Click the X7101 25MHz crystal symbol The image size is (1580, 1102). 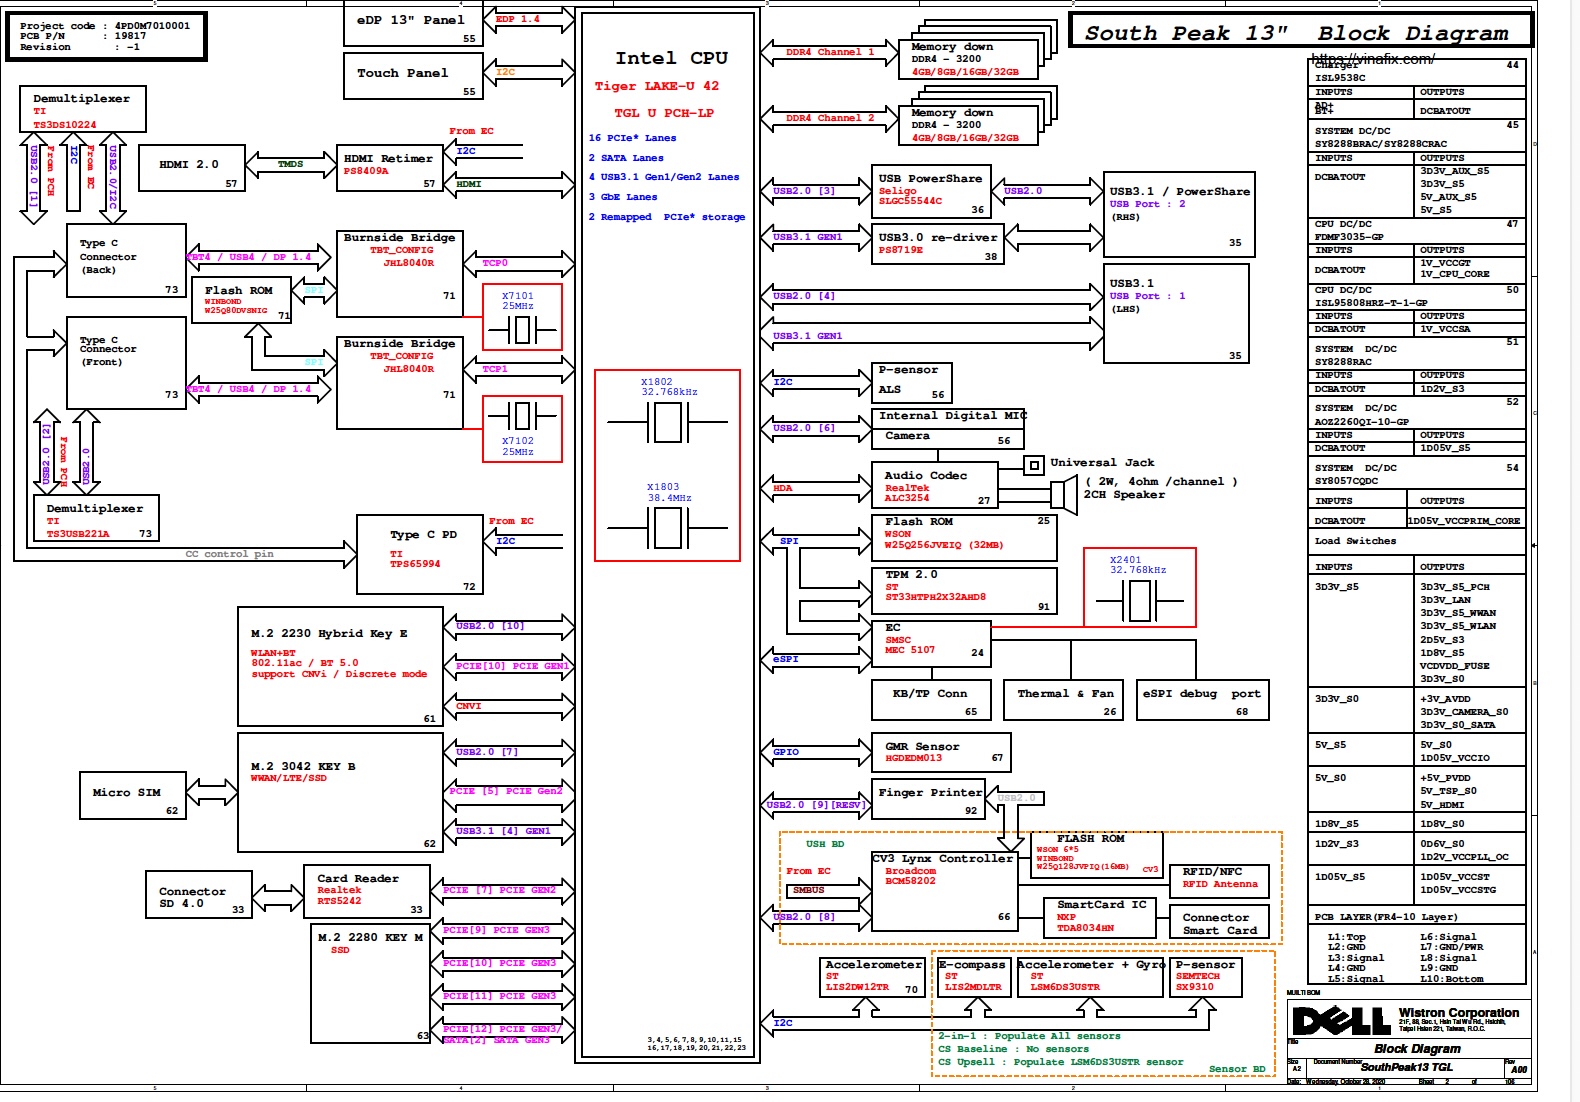click(x=521, y=329)
